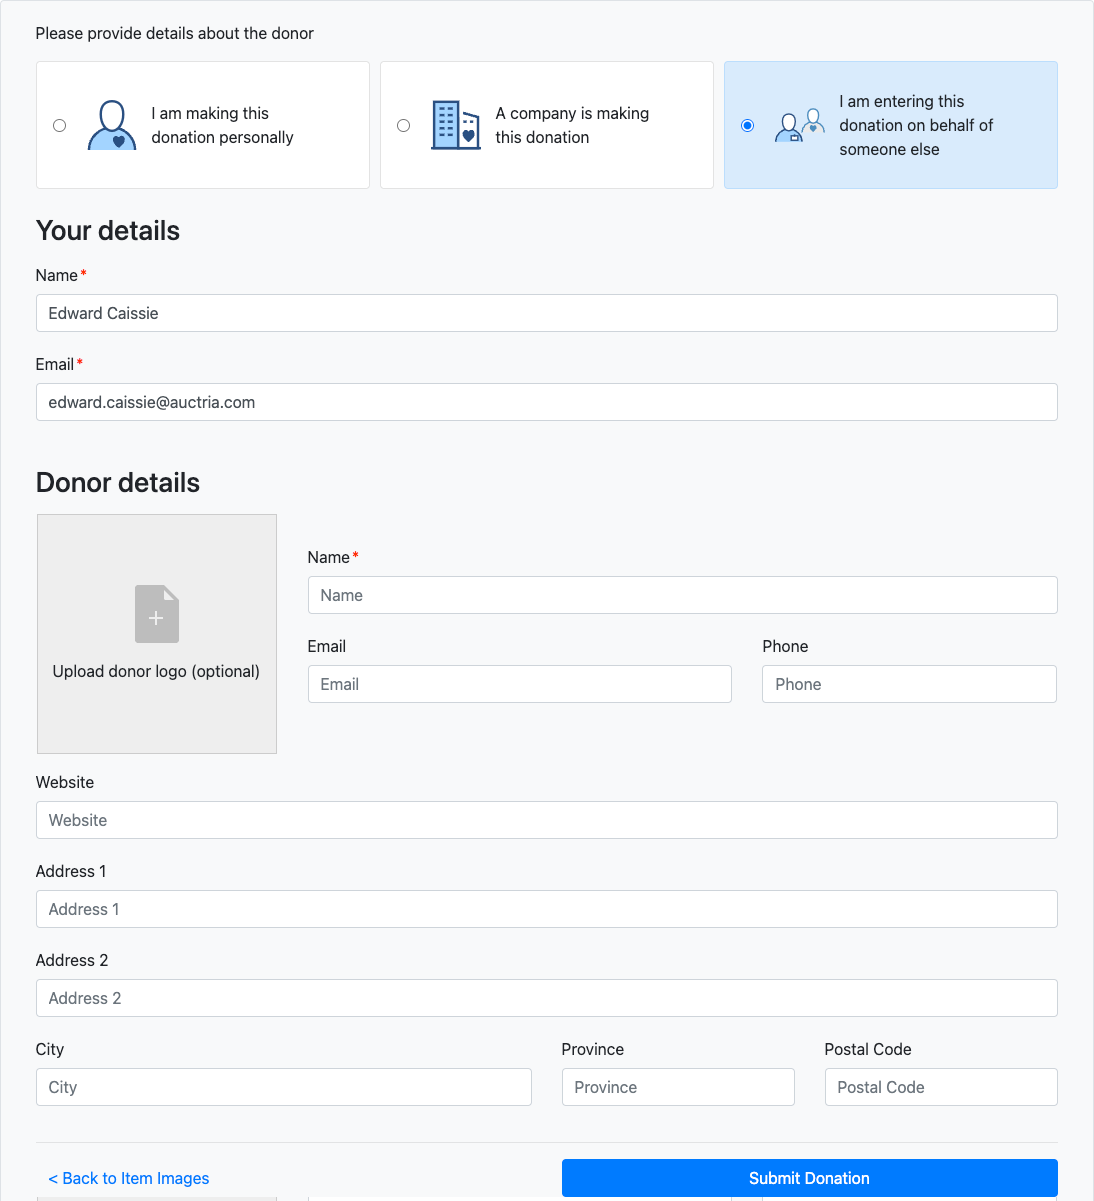The height and width of the screenshot is (1201, 1094).
Task: Click the Postal Code input
Action: click(x=940, y=1087)
